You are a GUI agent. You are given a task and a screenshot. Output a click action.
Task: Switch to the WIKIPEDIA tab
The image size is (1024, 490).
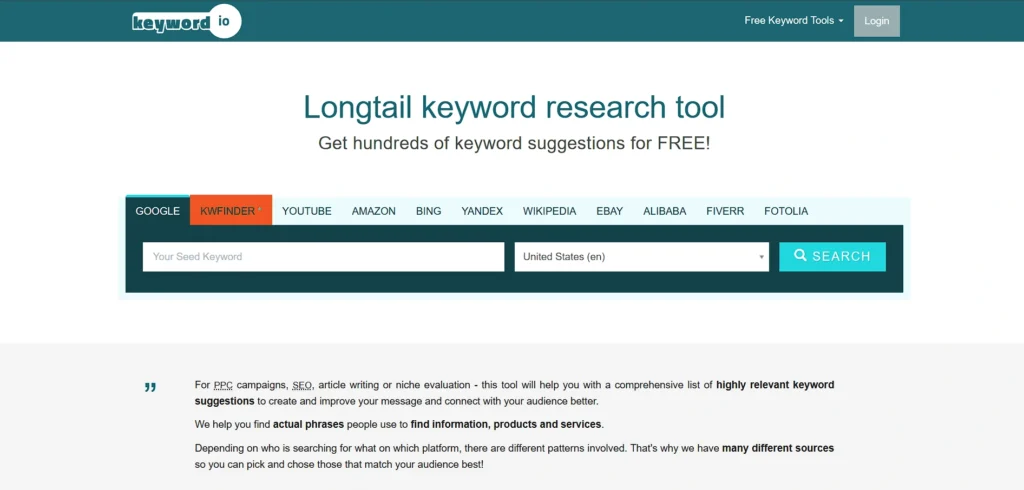[x=549, y=211]
